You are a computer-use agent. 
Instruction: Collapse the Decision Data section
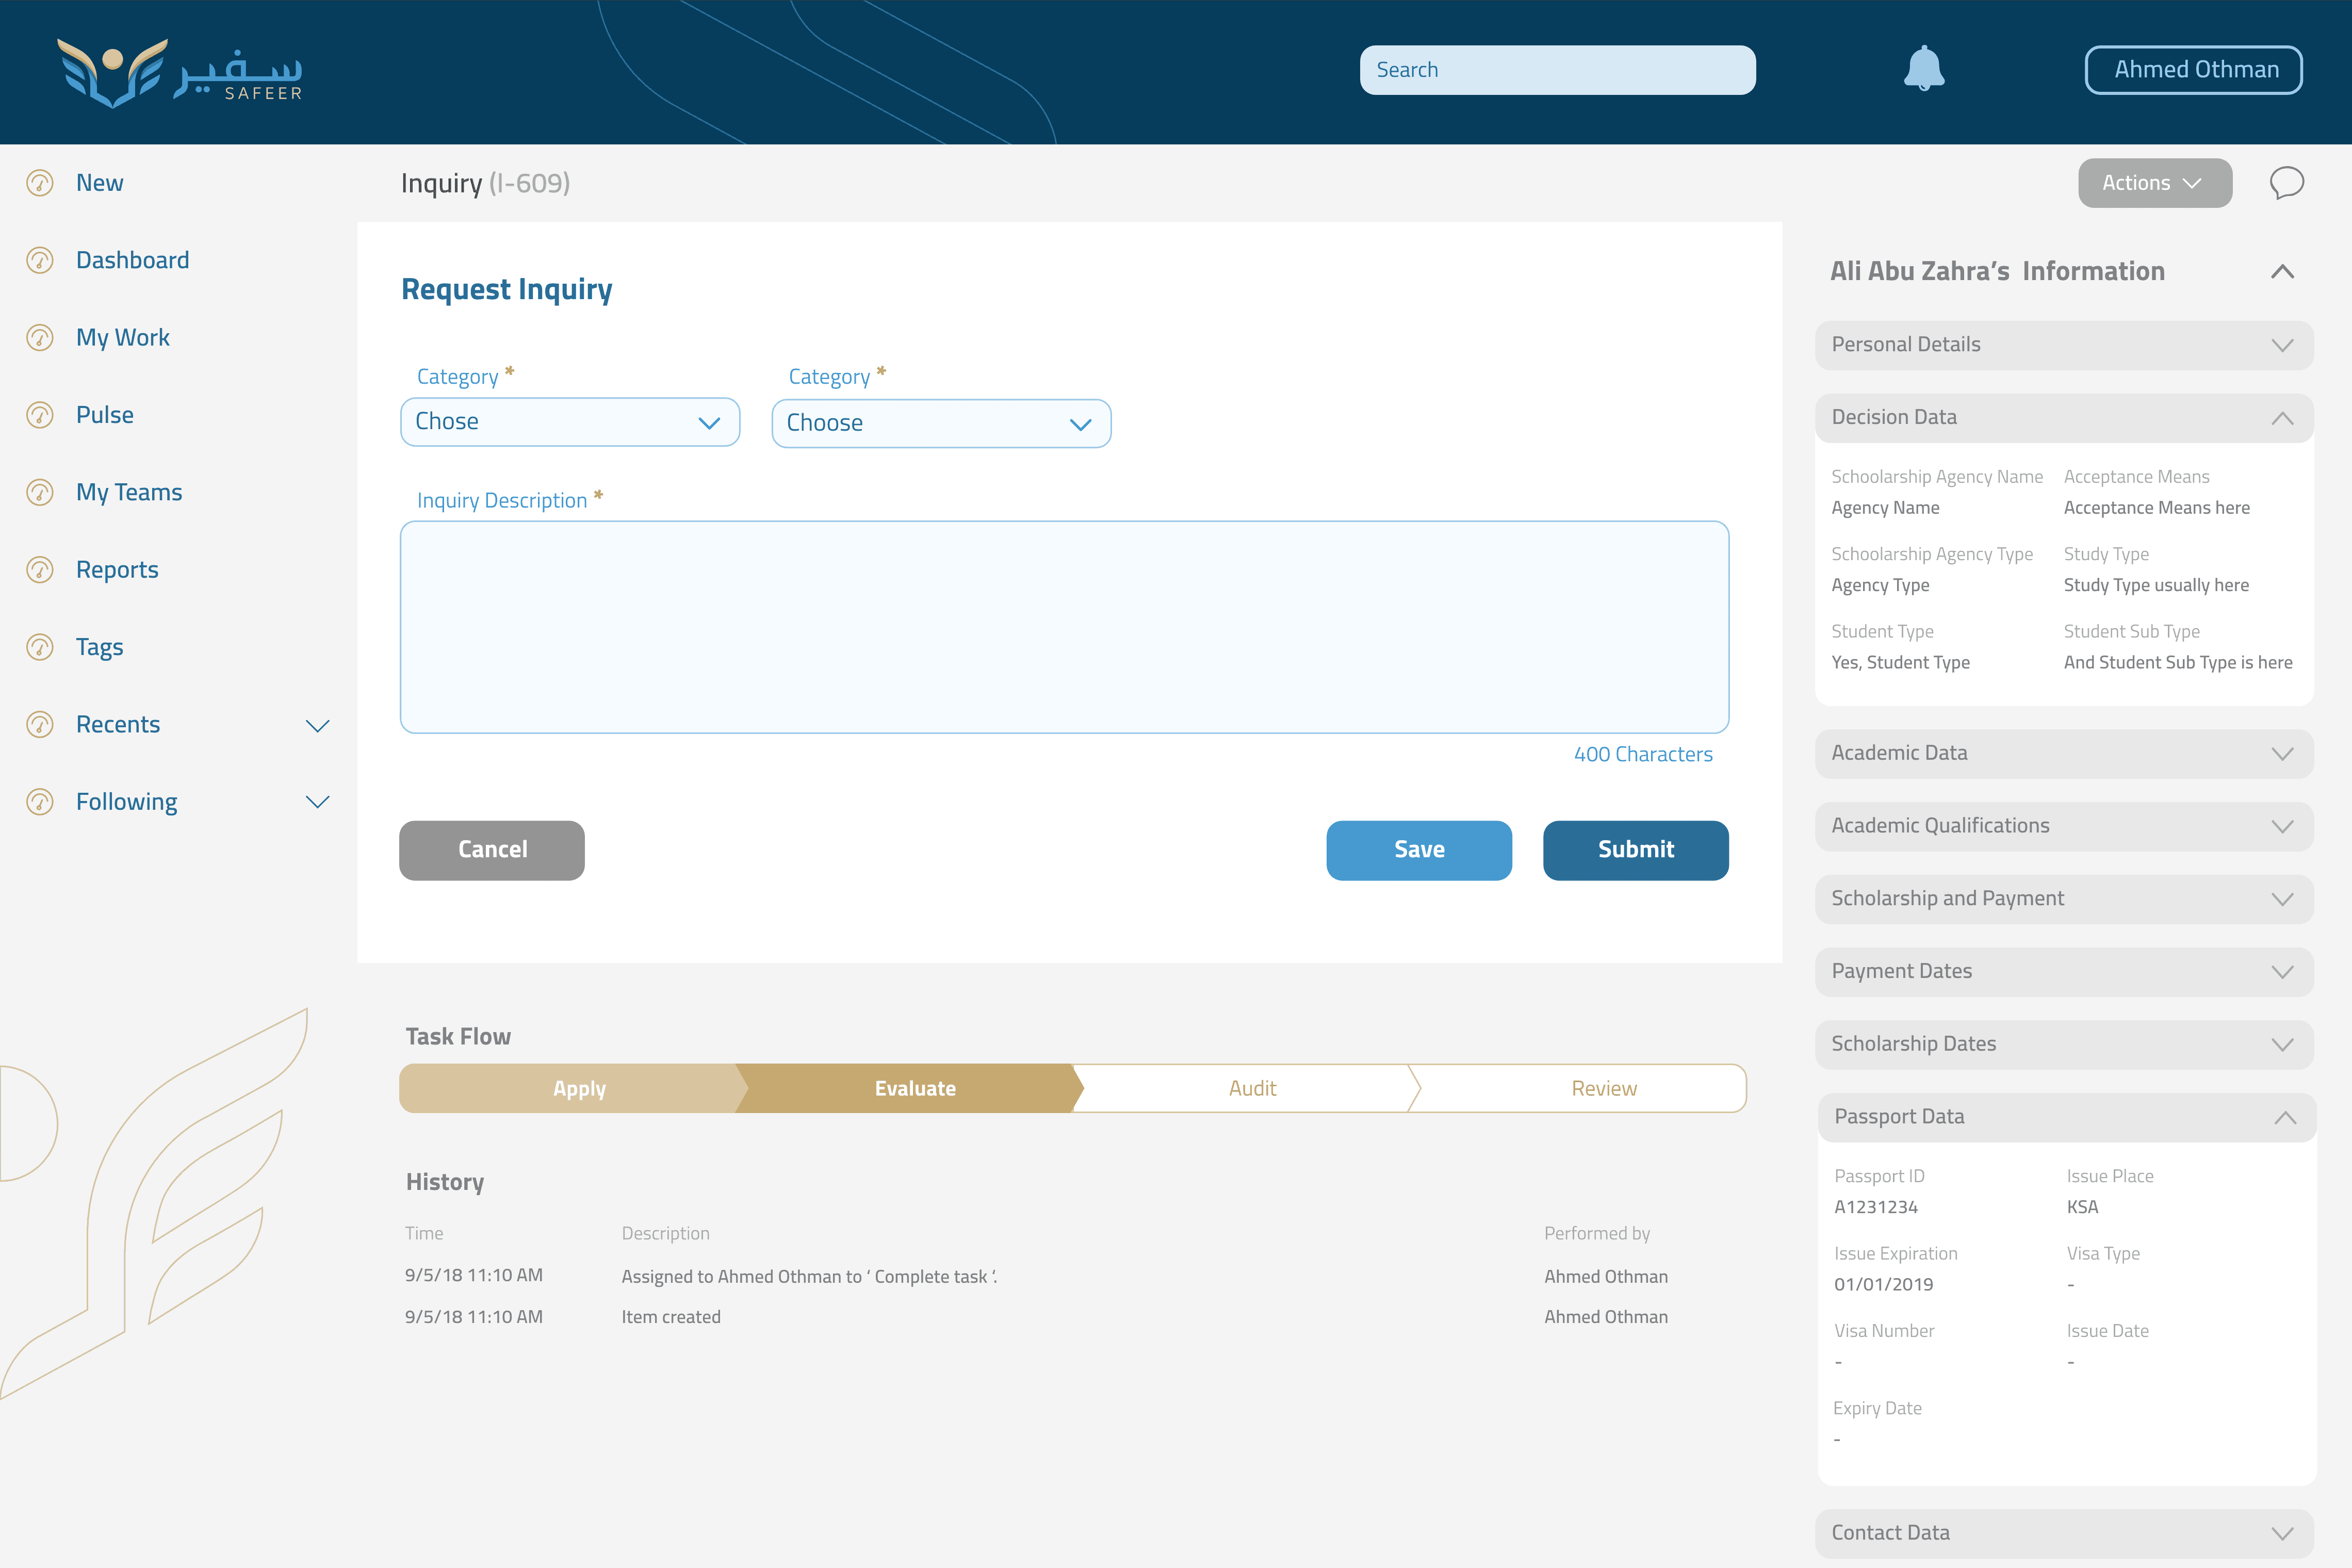[x=2282, y=418]
